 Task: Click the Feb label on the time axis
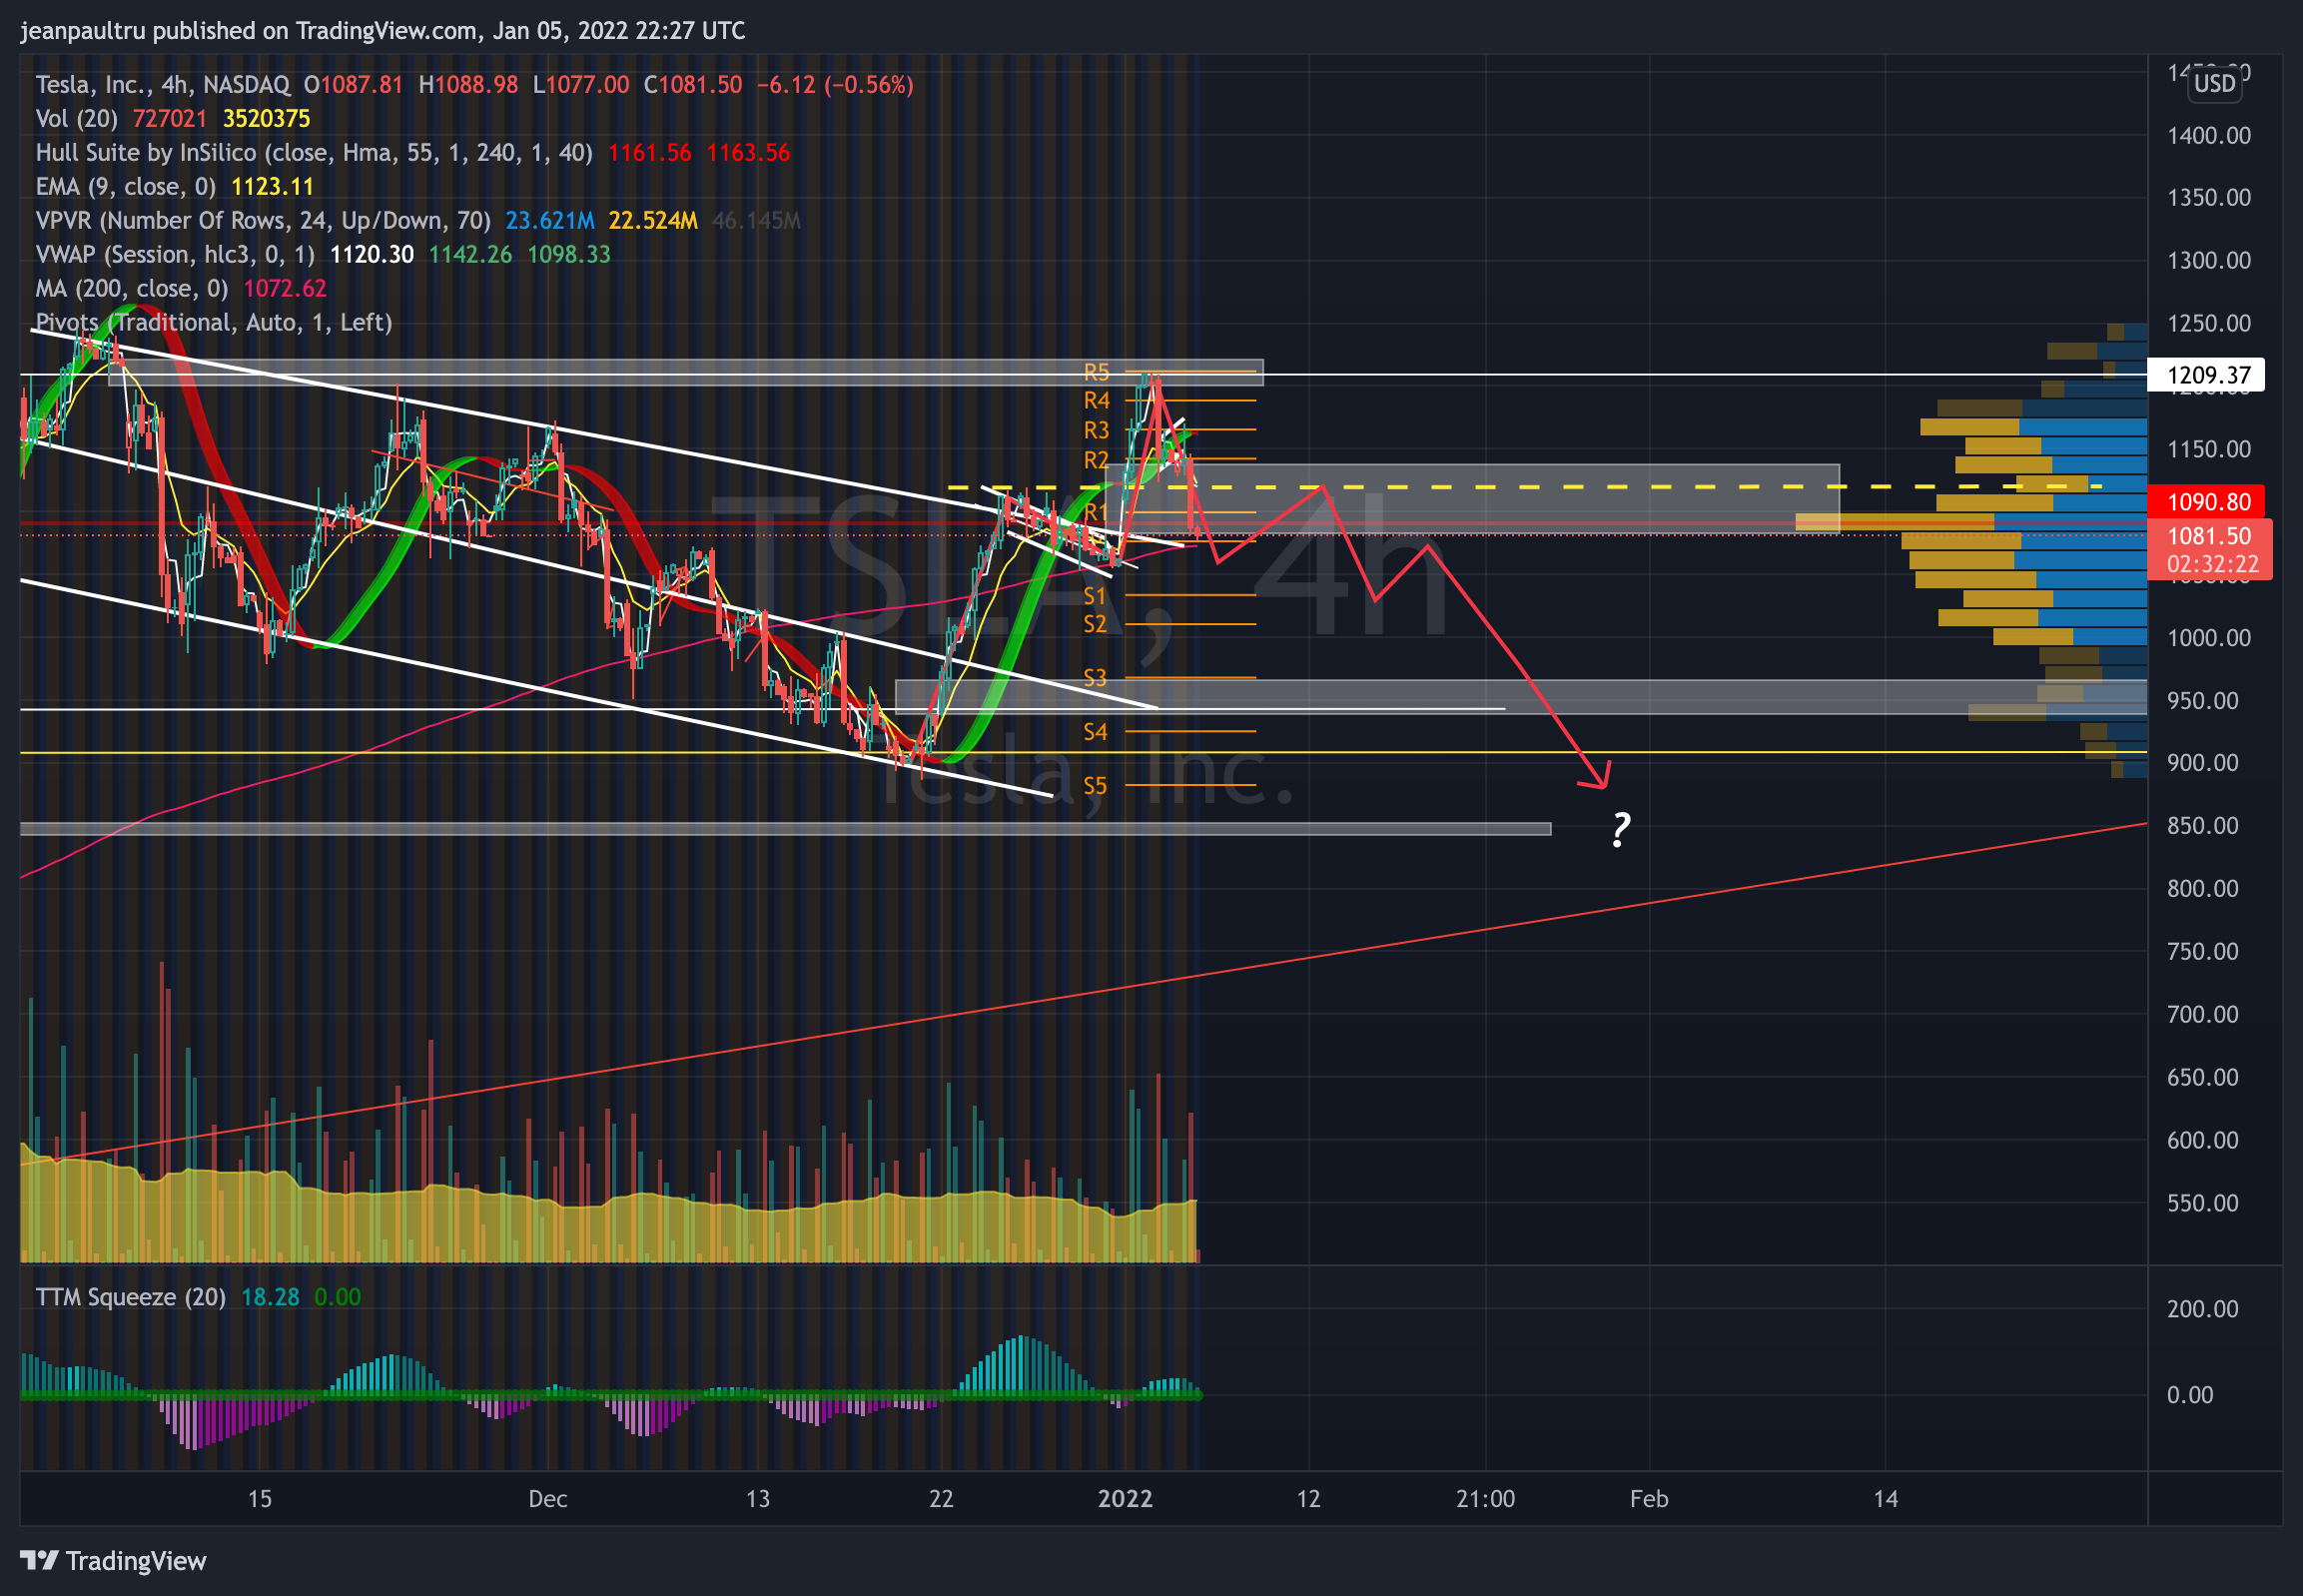click(1649, 1499)
